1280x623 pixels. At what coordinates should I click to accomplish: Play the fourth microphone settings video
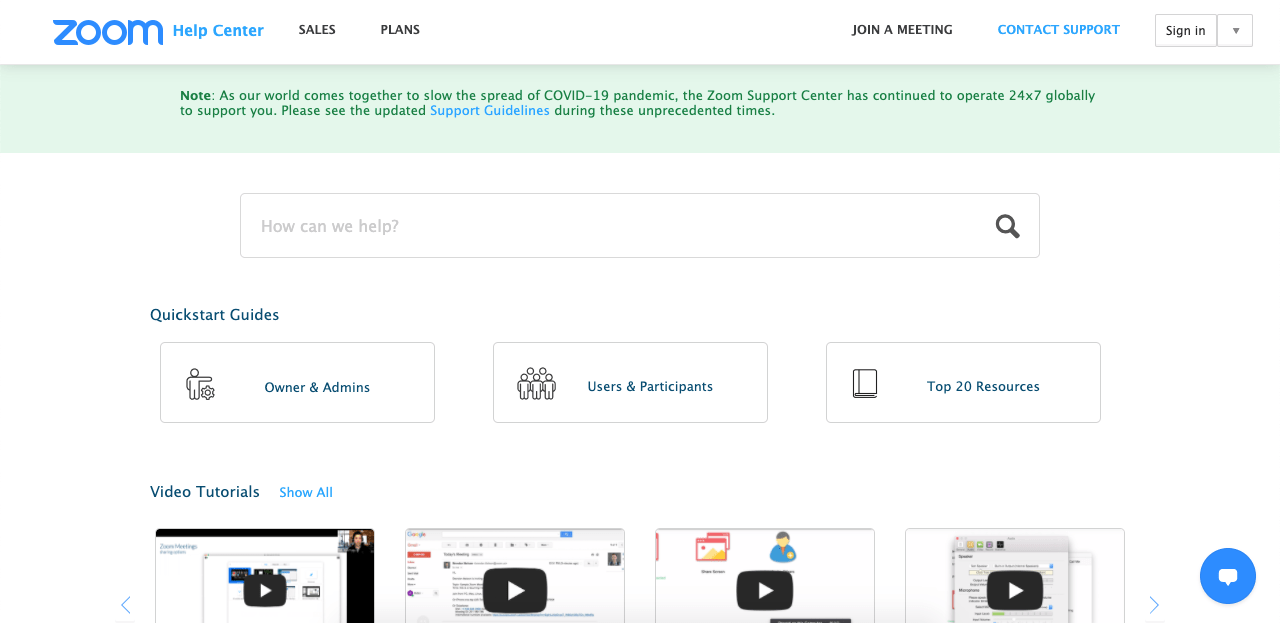1015,590
